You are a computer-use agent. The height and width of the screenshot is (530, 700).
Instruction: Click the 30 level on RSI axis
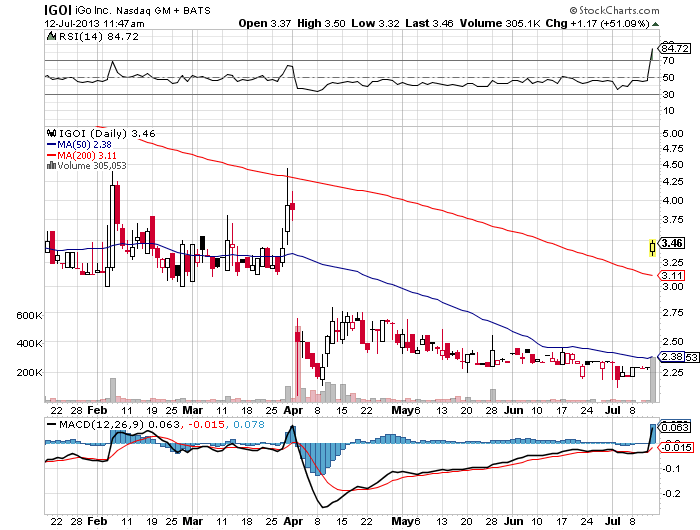click(x=668, y=94)
